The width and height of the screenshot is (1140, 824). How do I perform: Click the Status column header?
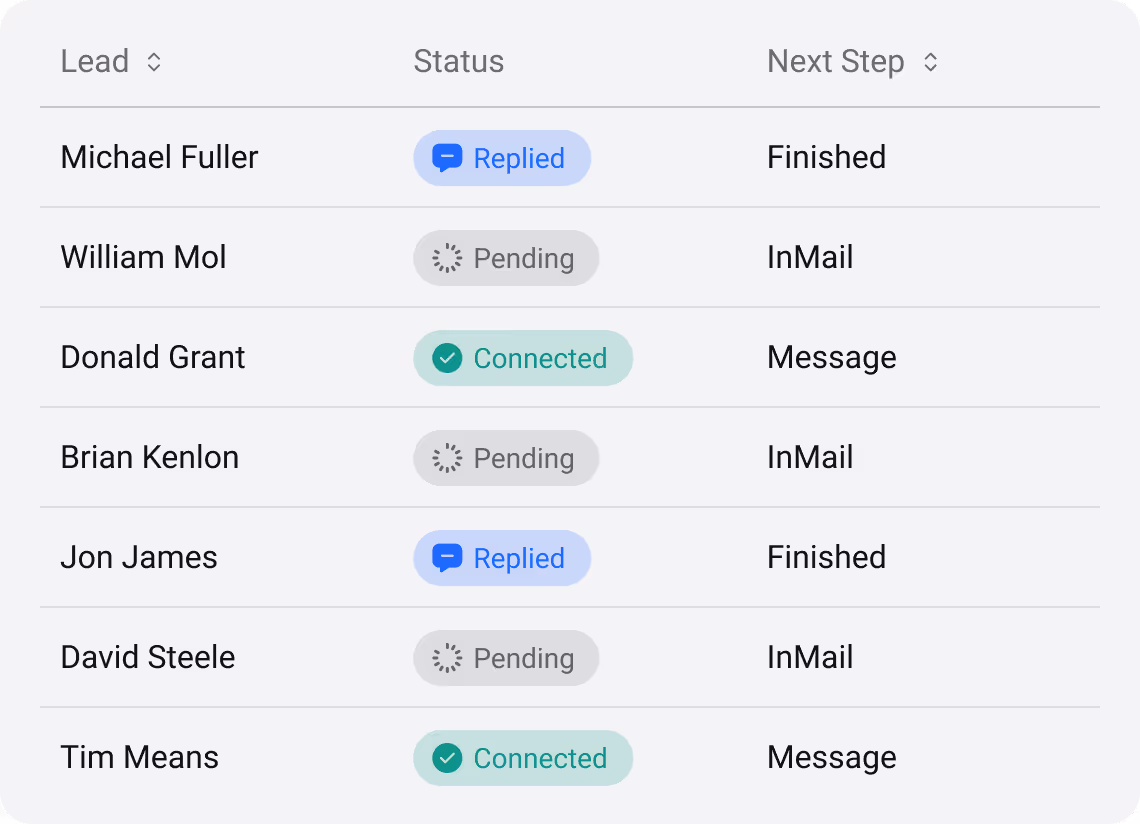coord(458,62)
